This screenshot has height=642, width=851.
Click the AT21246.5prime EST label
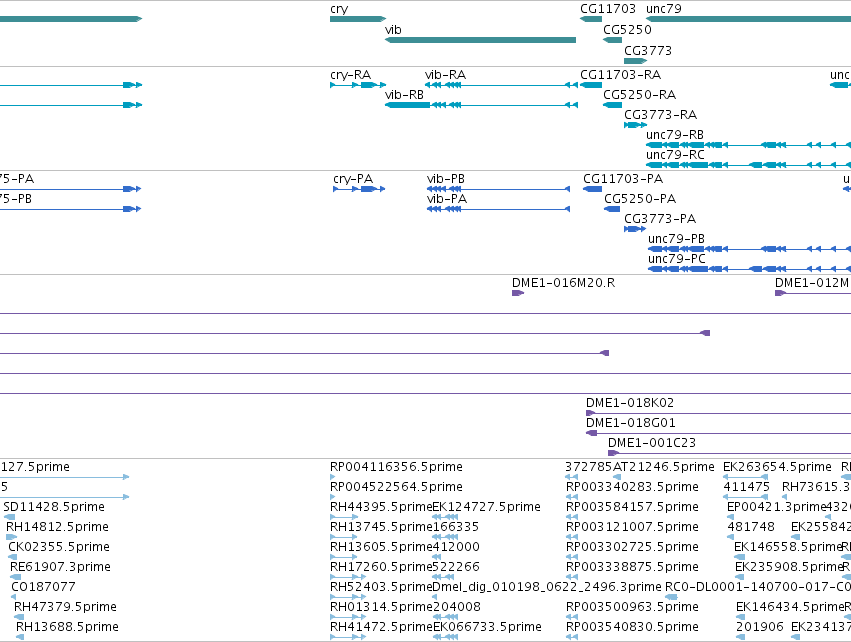coord(663,467)
